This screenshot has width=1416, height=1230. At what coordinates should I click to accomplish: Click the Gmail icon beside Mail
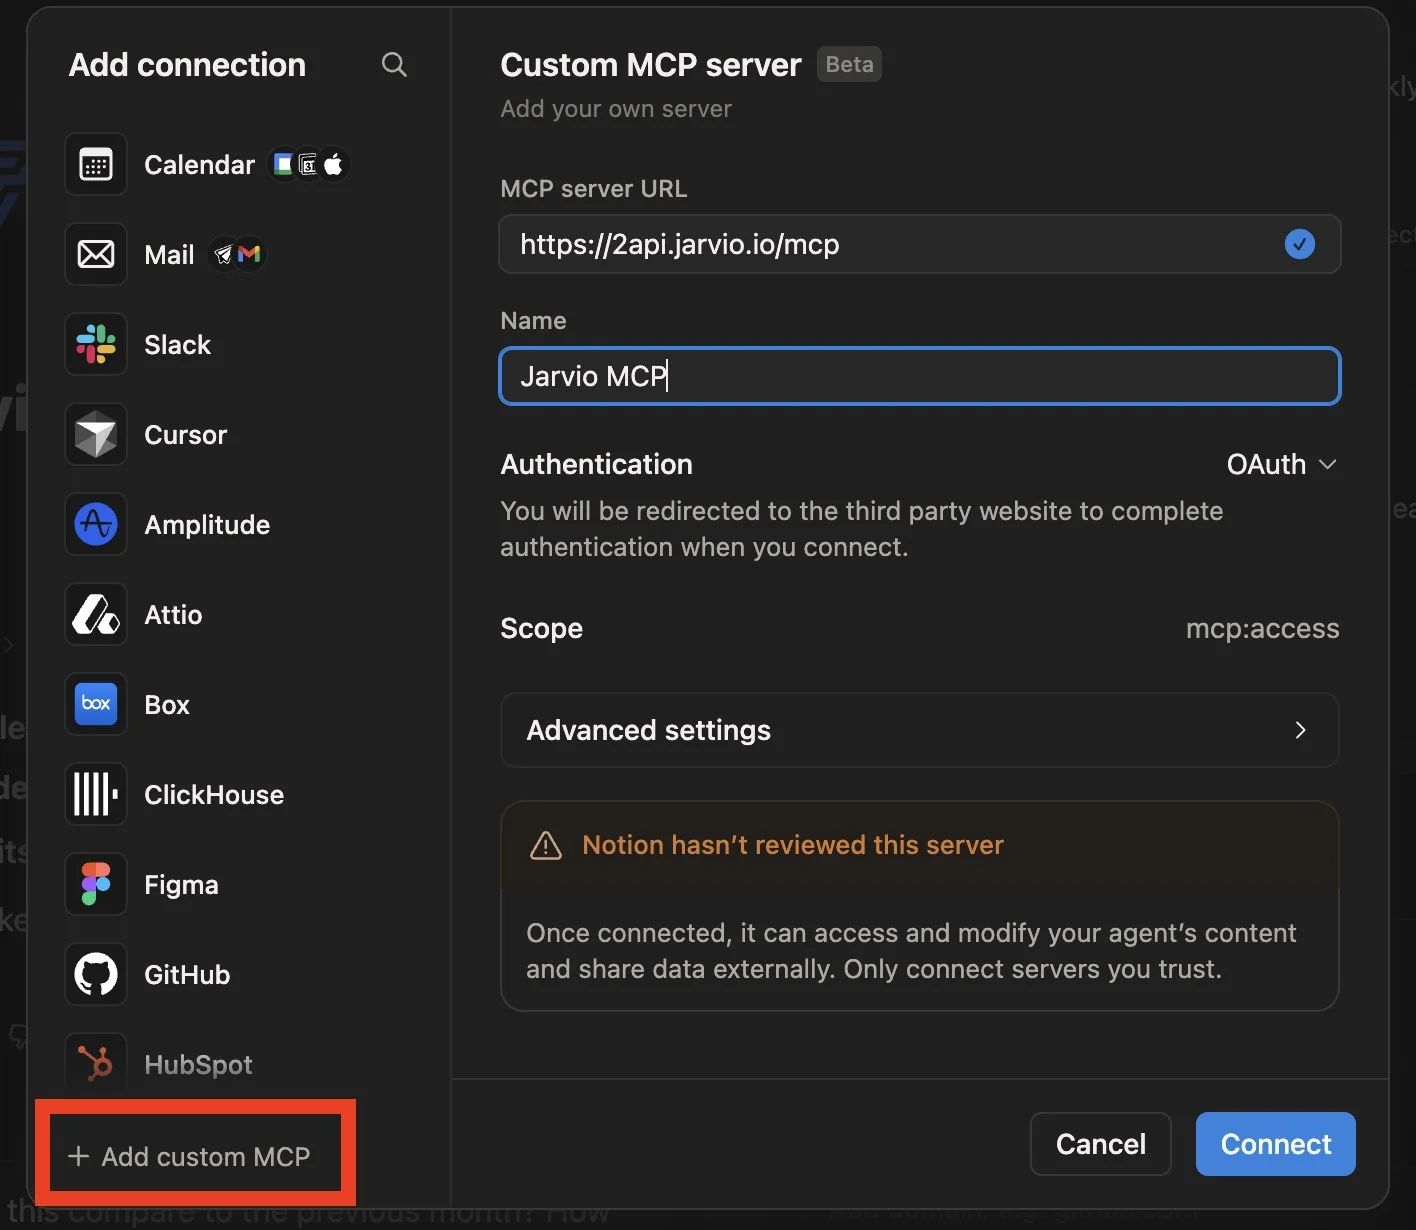pos(250,254)
